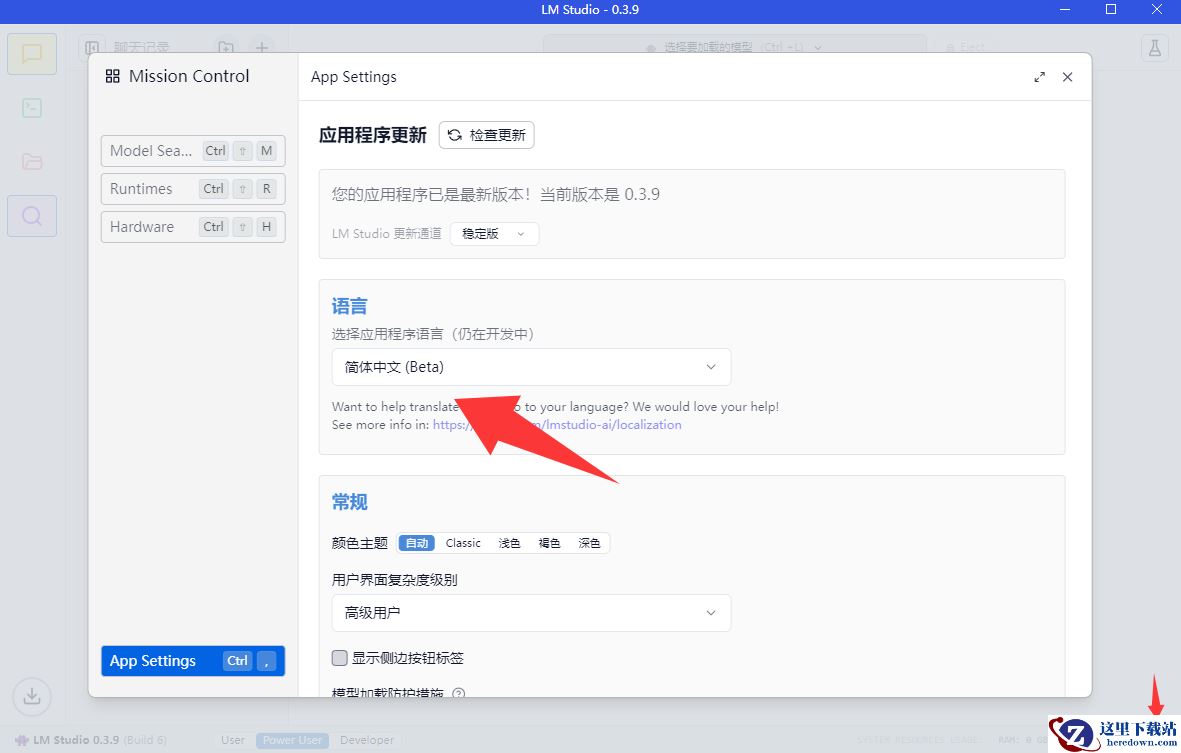Viewport: 1181px width, 753px height.
Task: Maximize the LM Studio window
Action: click(1111, 10)
